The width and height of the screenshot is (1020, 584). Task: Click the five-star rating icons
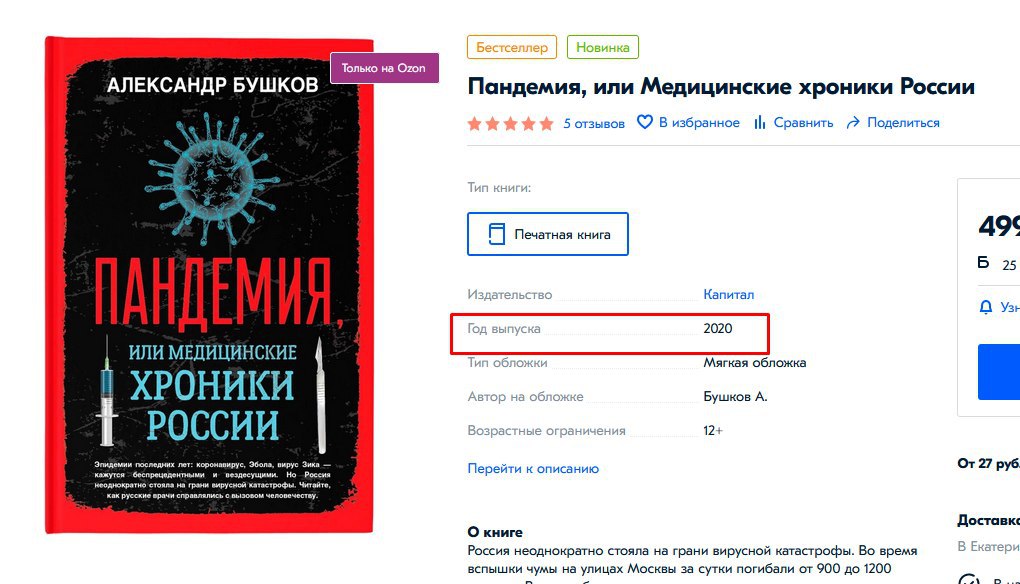click(x=511, y=123)
